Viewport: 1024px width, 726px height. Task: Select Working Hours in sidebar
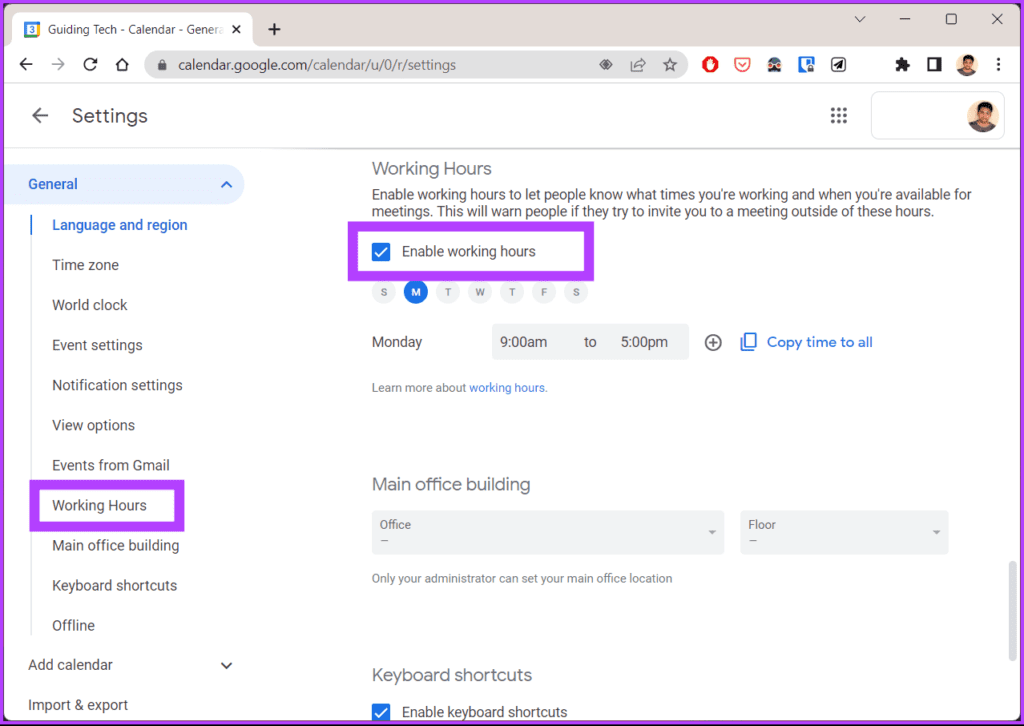pyautogui.click(x=99, y=505)
